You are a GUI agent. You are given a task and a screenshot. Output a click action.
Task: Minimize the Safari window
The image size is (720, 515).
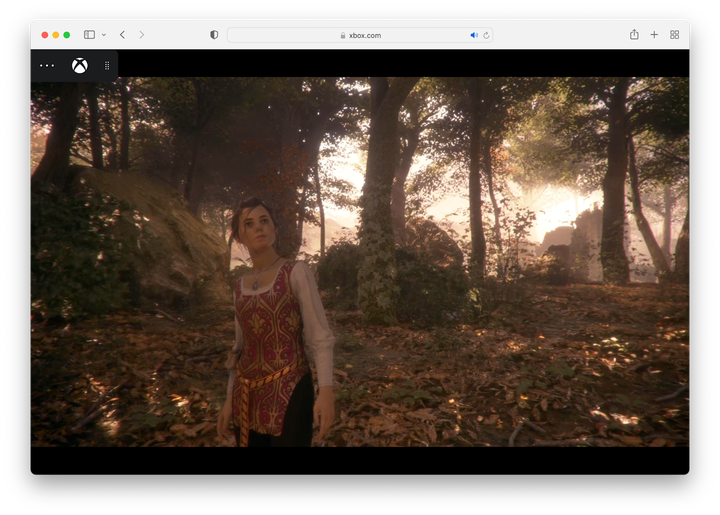click(56, 35)
